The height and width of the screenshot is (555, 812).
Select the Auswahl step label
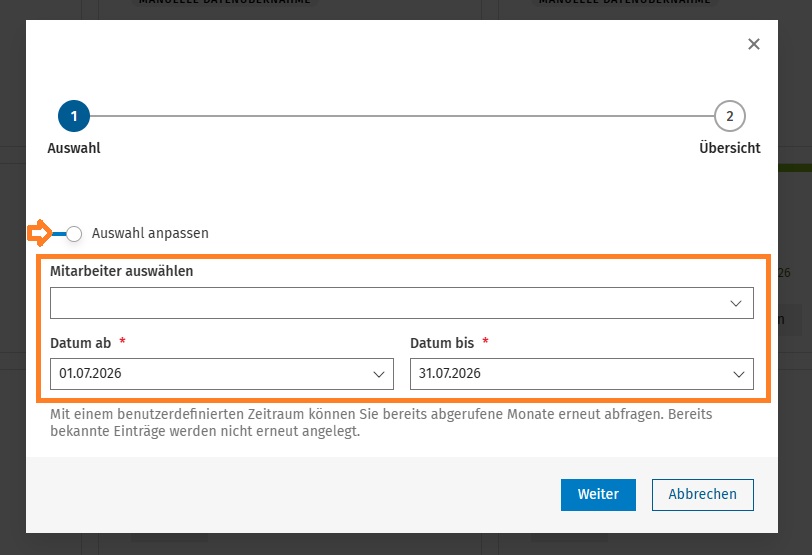pos(74,148)
